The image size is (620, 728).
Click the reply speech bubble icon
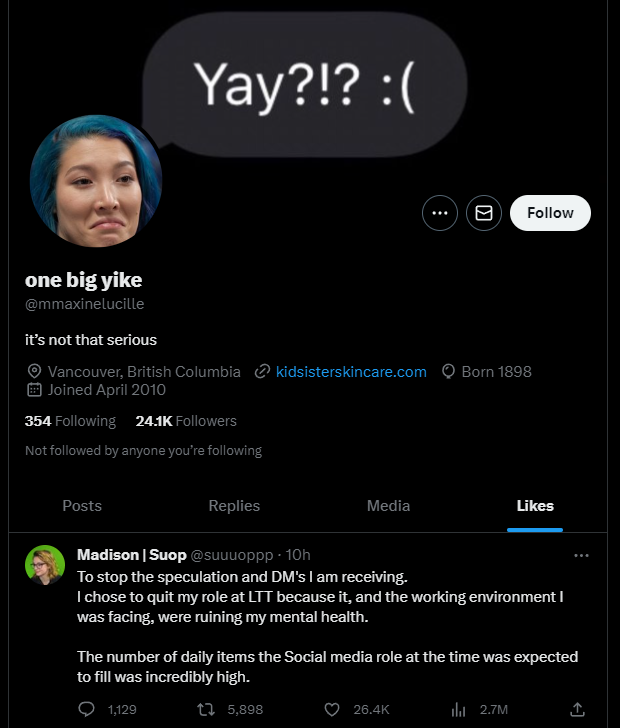coord(86,709)
